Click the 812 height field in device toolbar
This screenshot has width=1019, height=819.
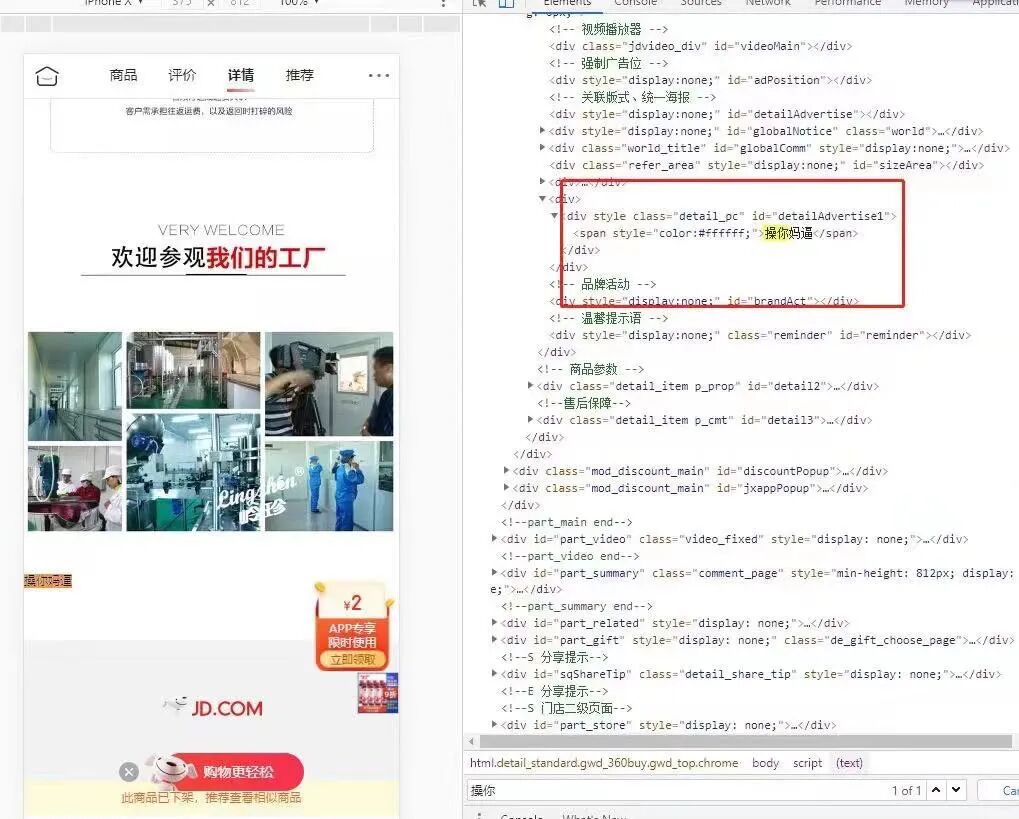[239, 3]
